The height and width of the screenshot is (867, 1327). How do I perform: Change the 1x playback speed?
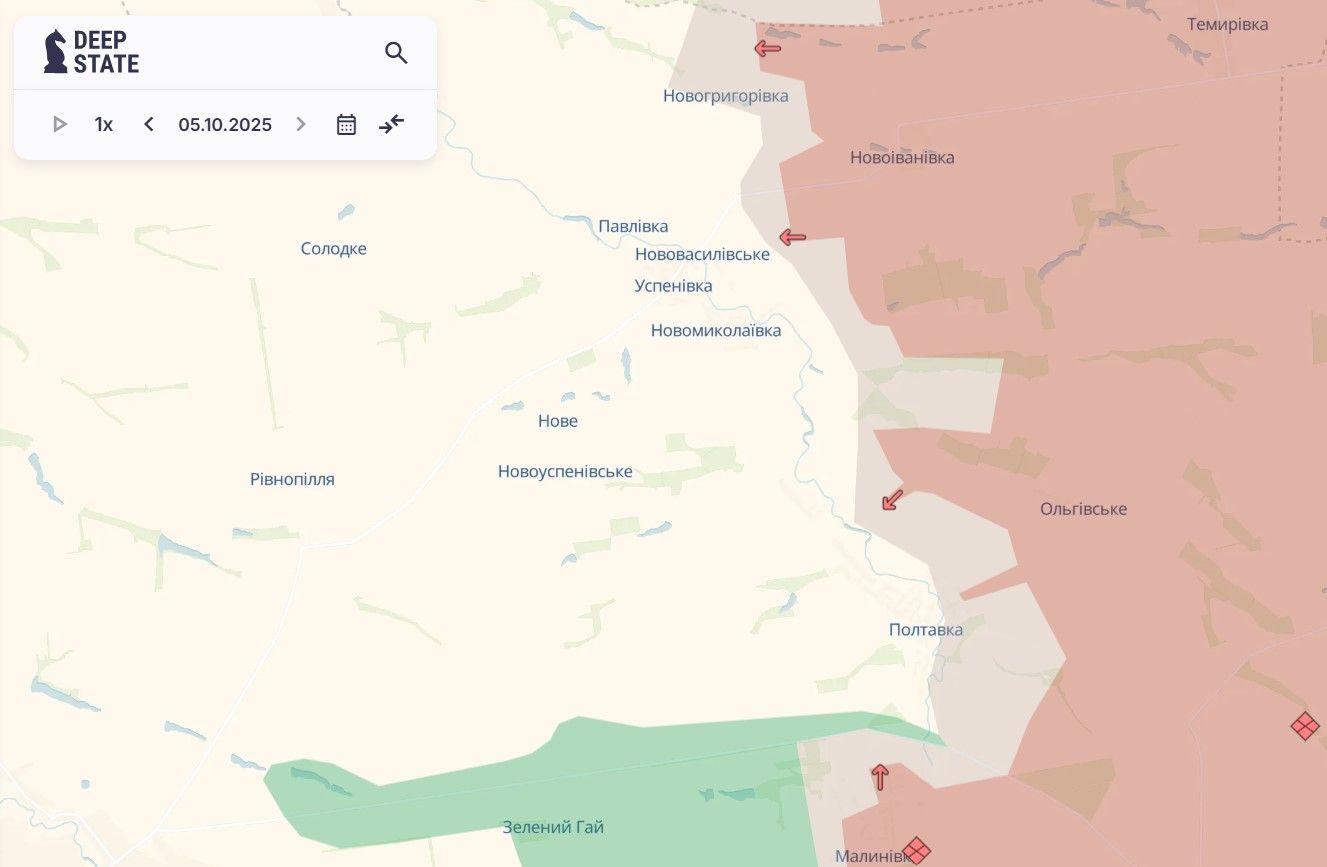[x=104, y=125]
